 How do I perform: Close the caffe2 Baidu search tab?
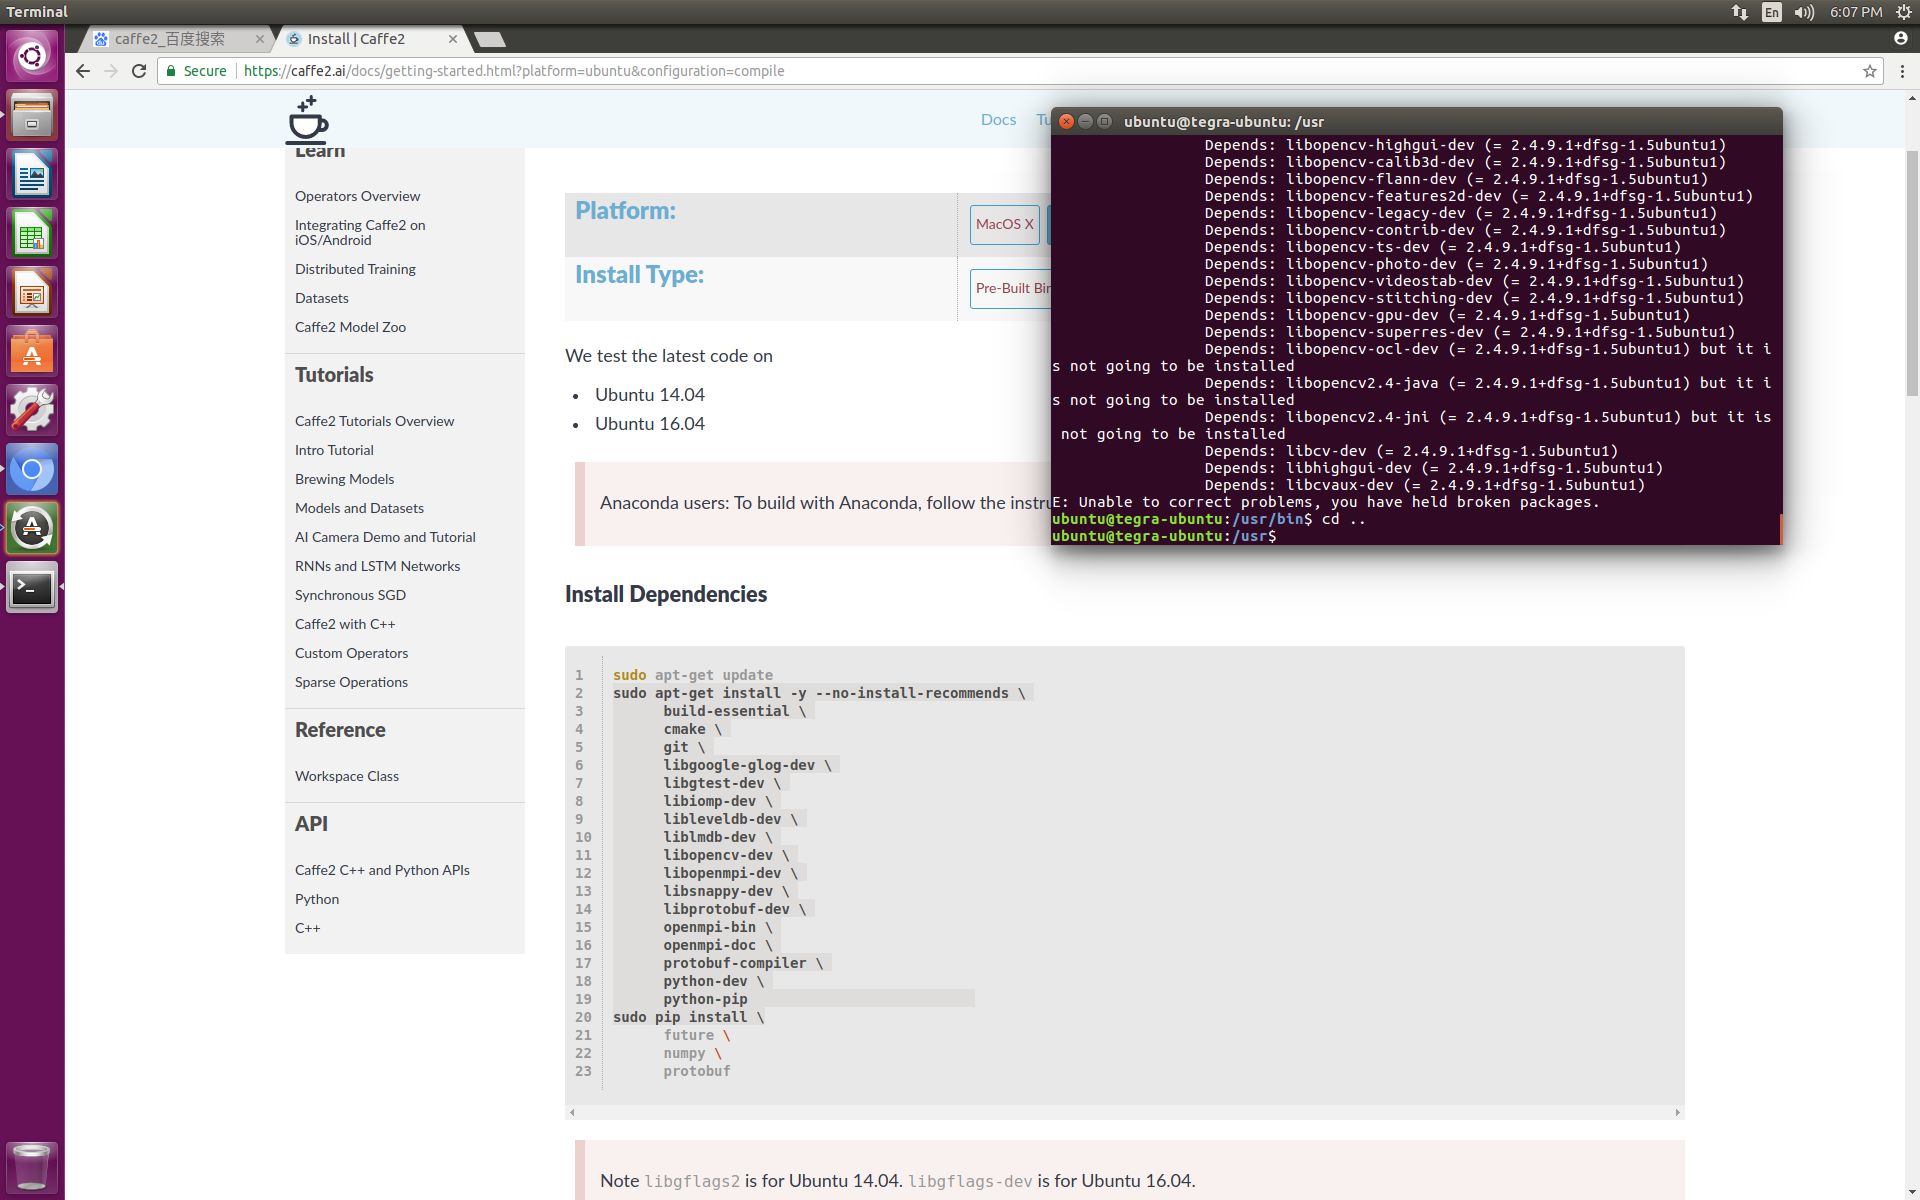point(260,39)
